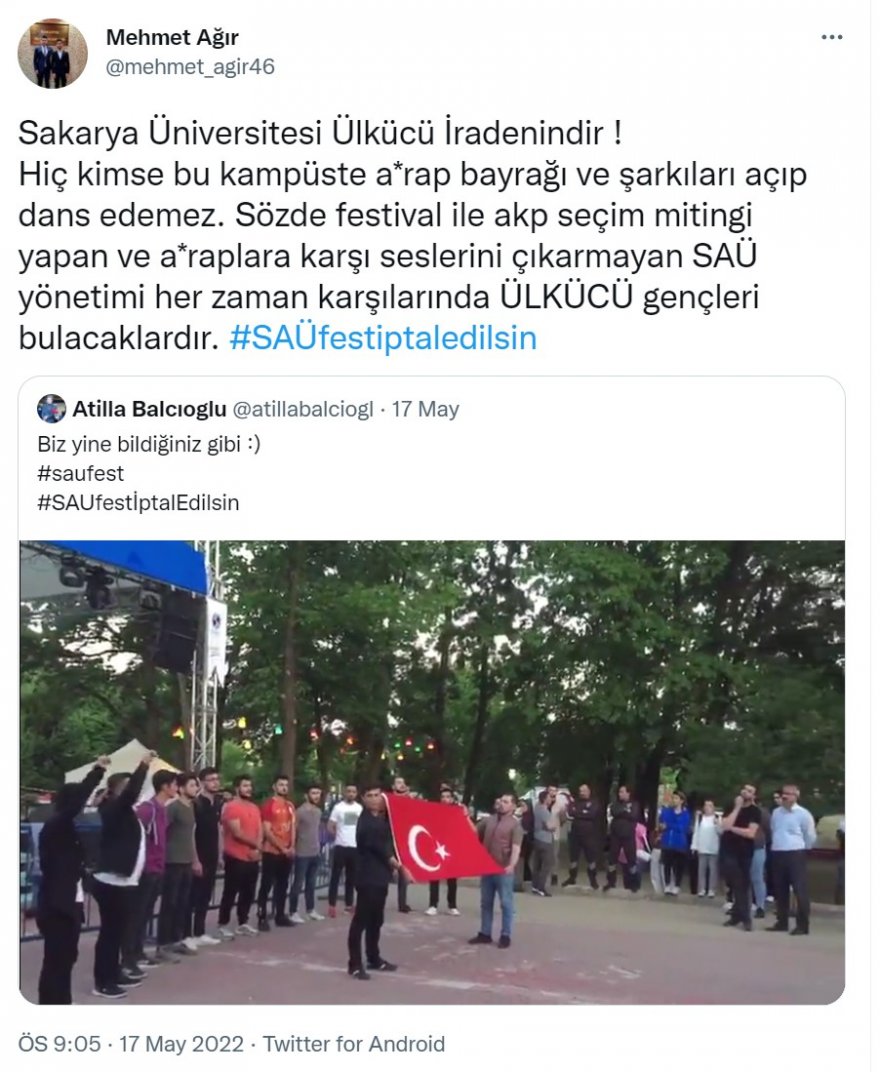Open the #saufest hashtag
The height and width of the screenshot is (1072, 880).
(x=81, y=474)
